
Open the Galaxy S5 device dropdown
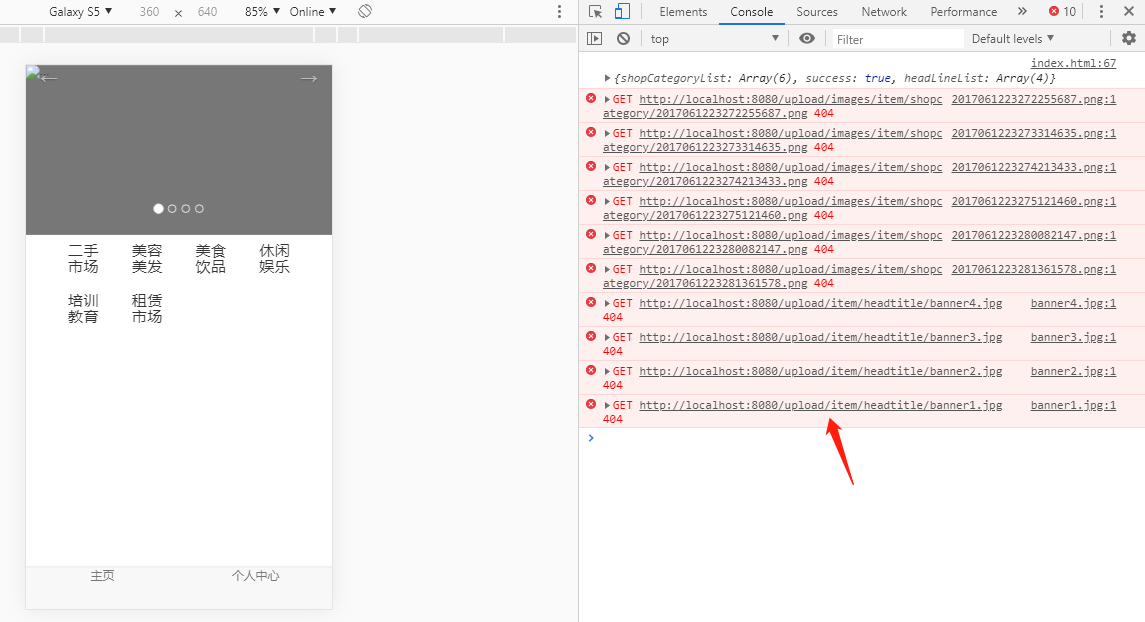80,12
